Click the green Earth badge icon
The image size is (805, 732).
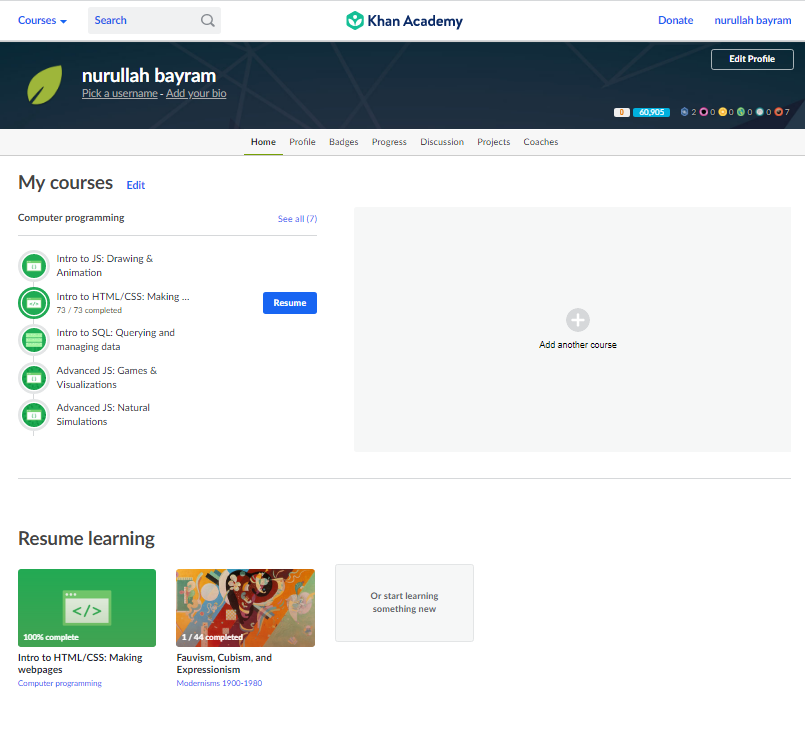tap(741, 112)
